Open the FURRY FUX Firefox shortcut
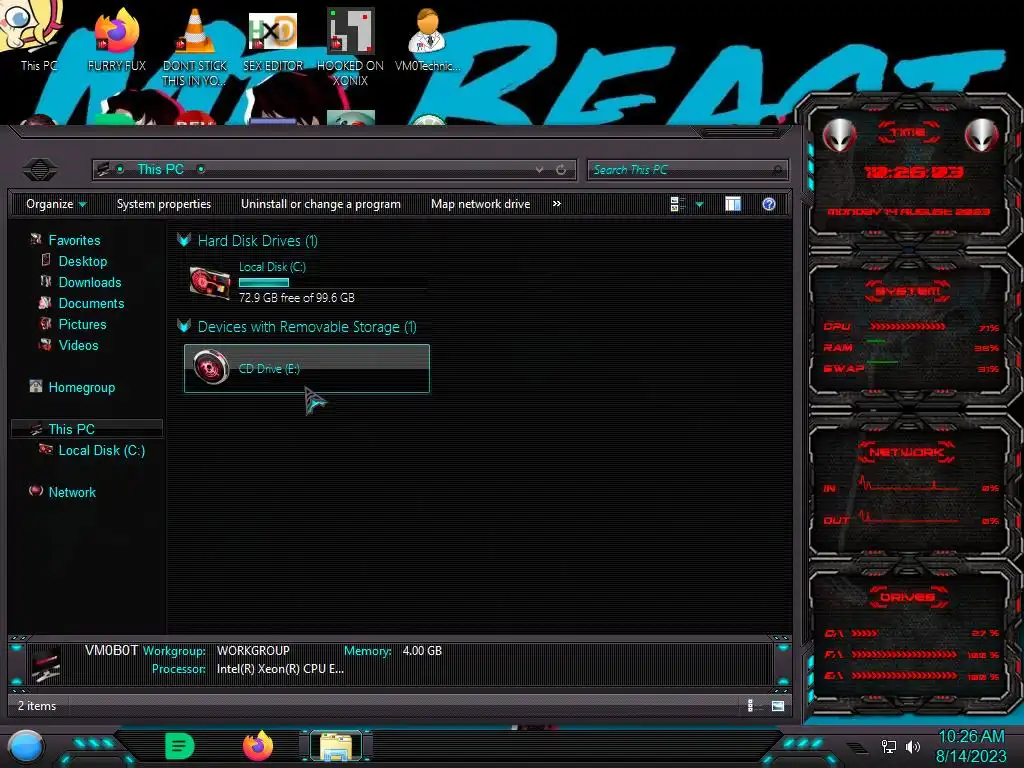1024x768 pixels. 116,39
